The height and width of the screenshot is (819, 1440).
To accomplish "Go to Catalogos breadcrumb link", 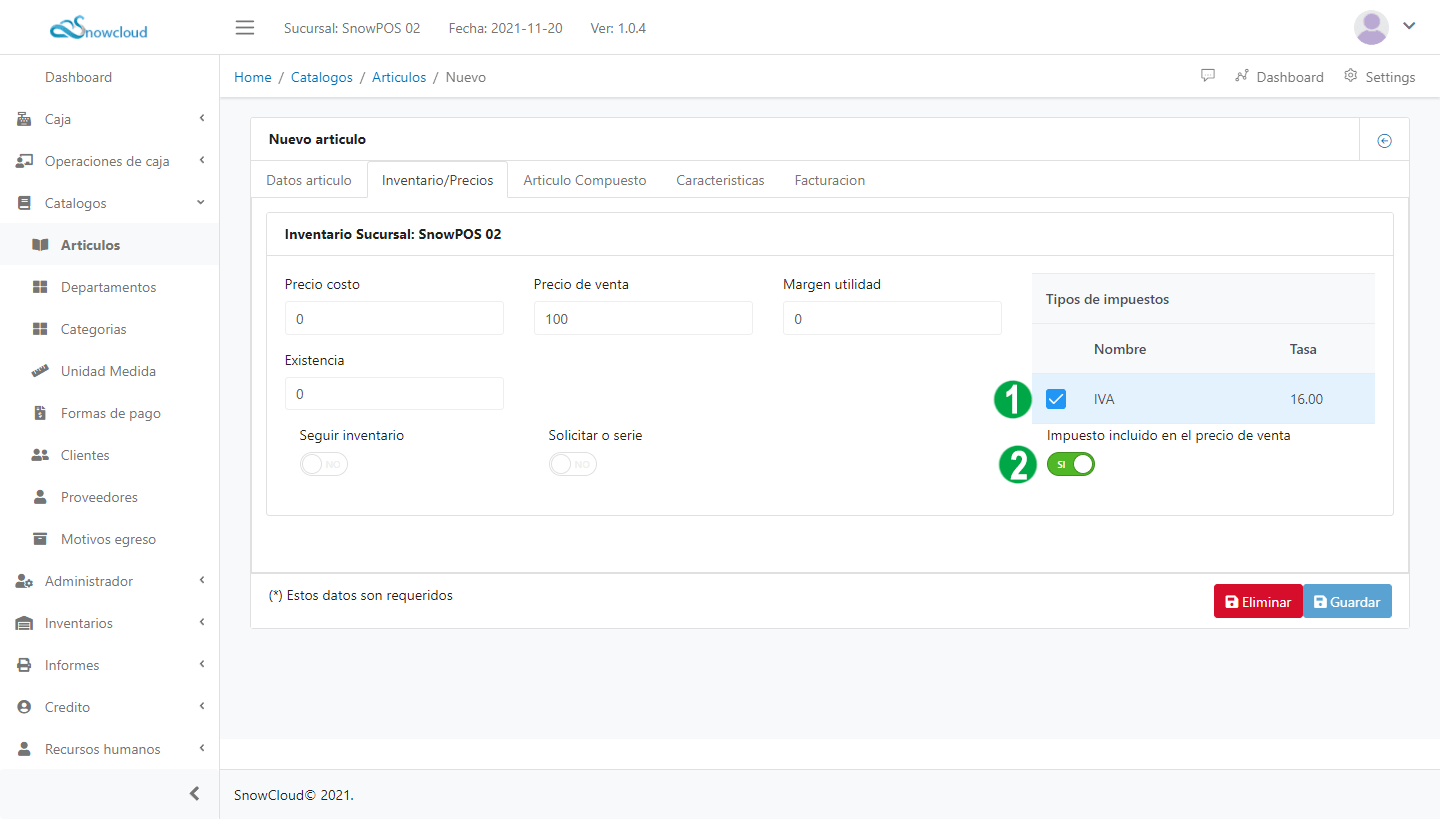I will [x=321, y=77].
